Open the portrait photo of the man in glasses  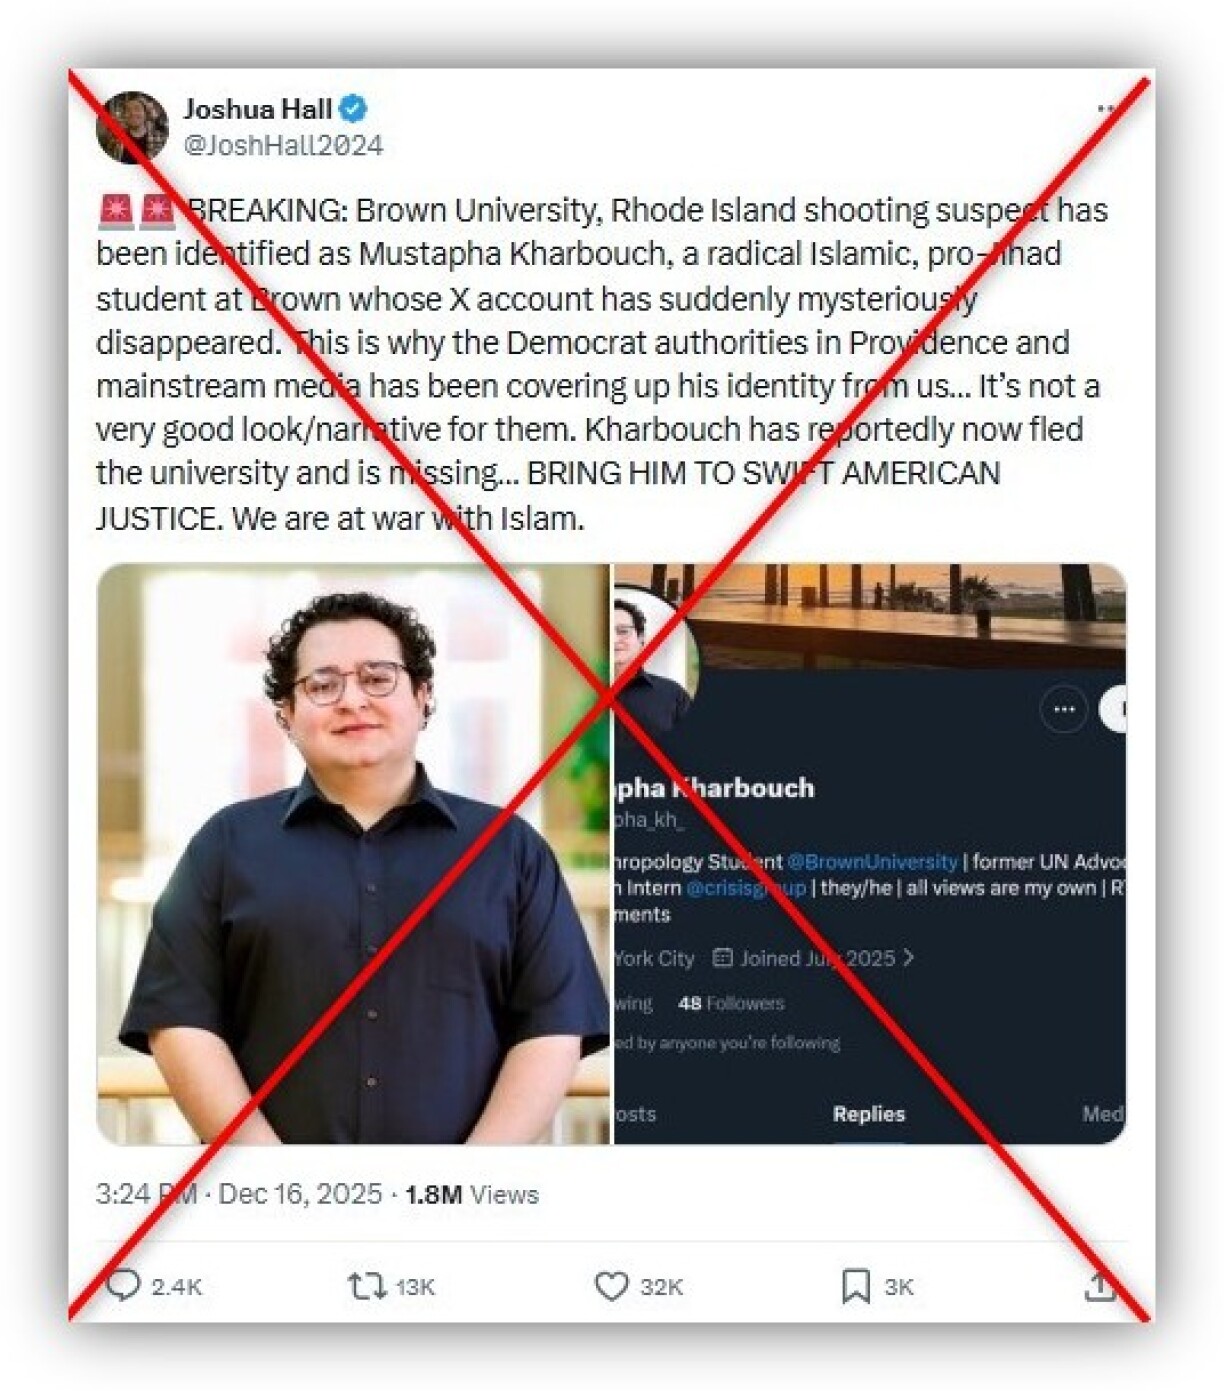click(x=353, y=854)
